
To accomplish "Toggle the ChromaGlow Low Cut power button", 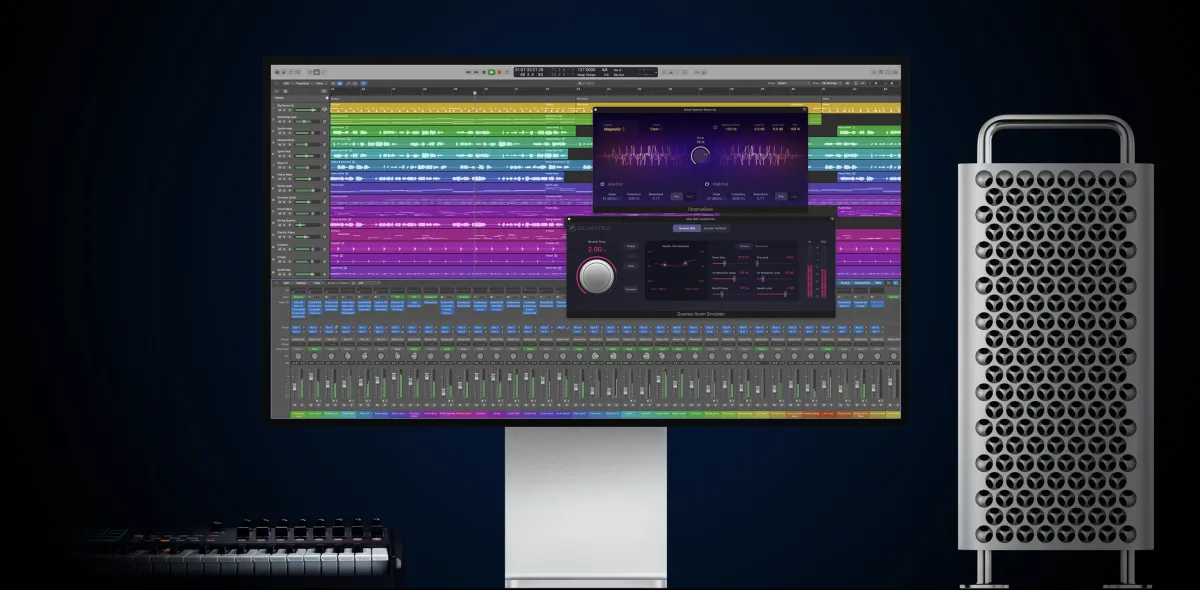I will 602,184.
